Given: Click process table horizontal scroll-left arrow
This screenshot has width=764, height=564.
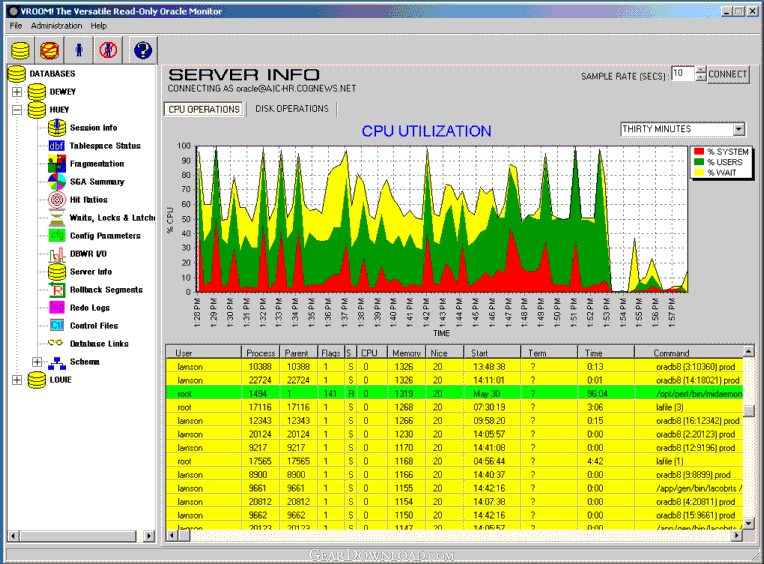Looking at the screenshot, I should [x=172, y=536].
